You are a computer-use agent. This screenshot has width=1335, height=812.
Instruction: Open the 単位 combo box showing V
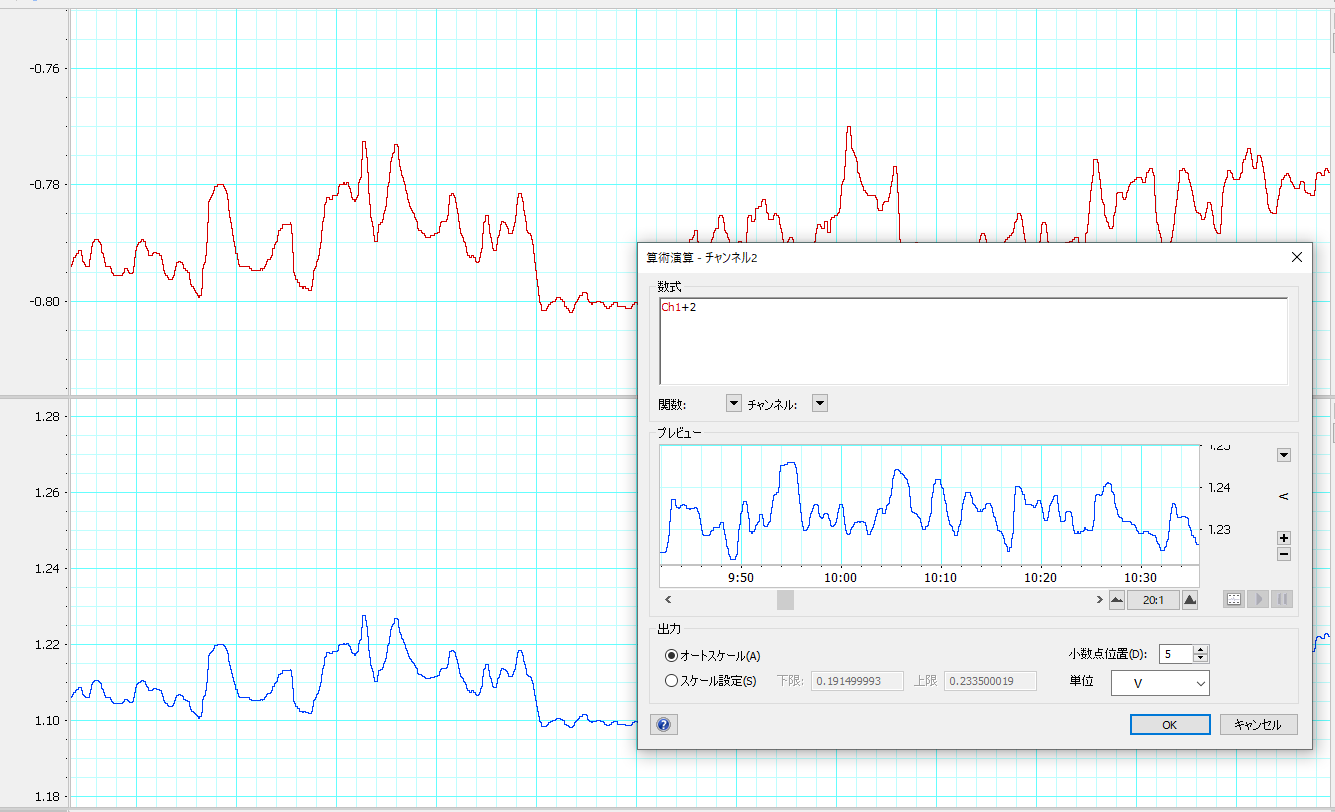[1159, 683]
